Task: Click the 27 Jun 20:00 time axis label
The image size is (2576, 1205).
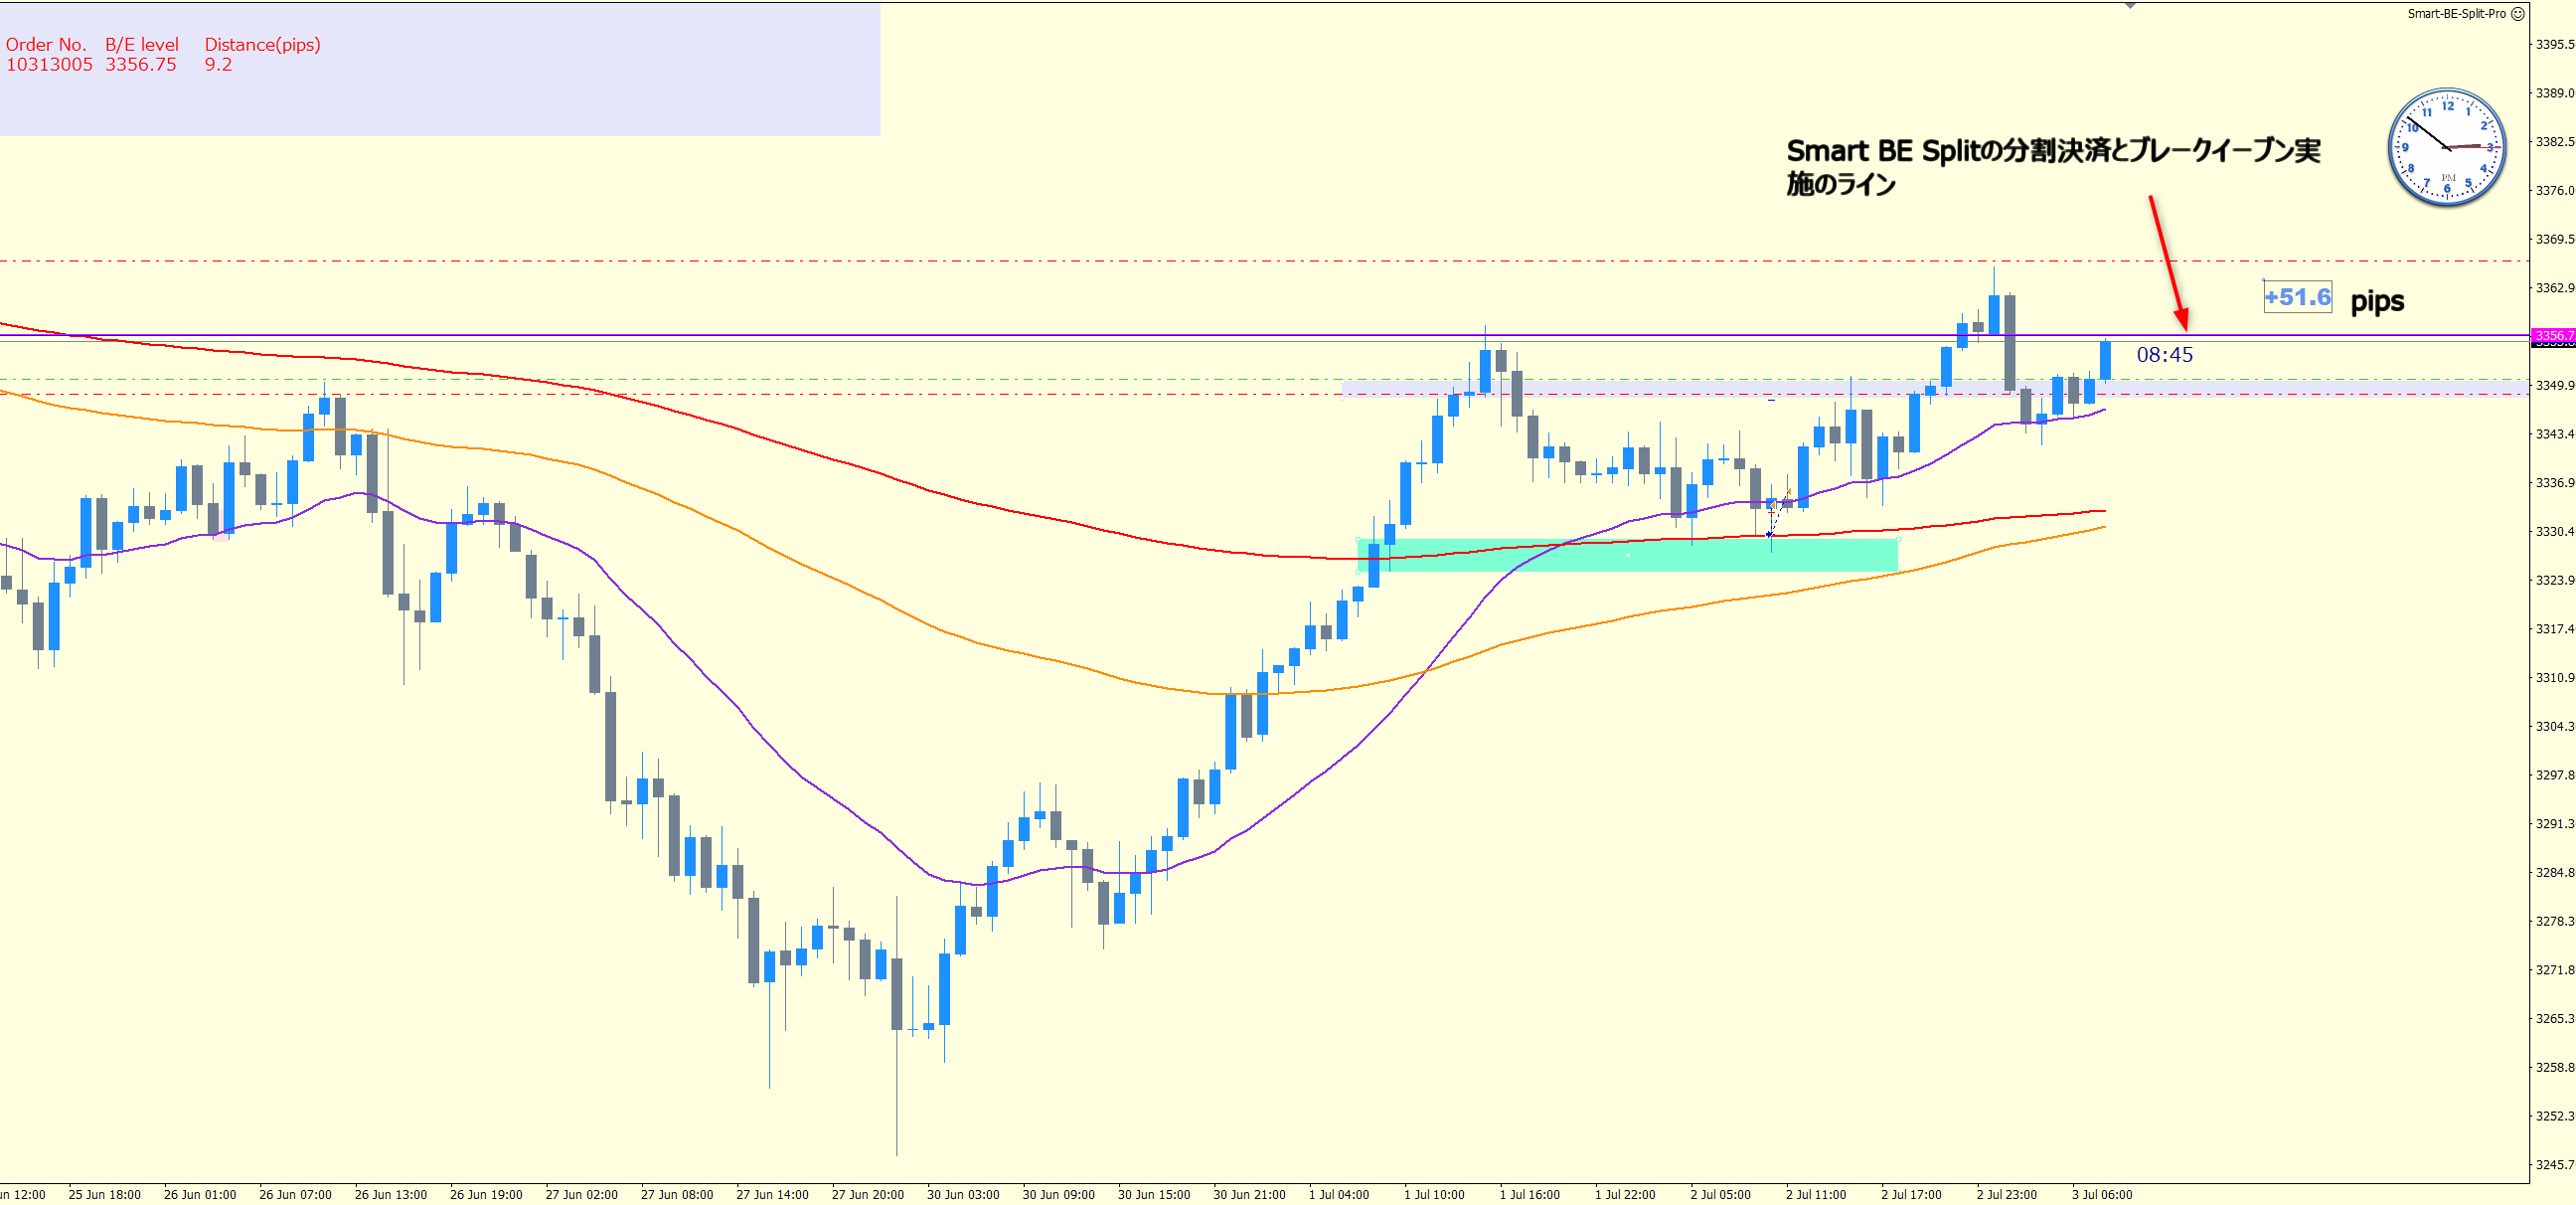Action: click(867, 1194)
